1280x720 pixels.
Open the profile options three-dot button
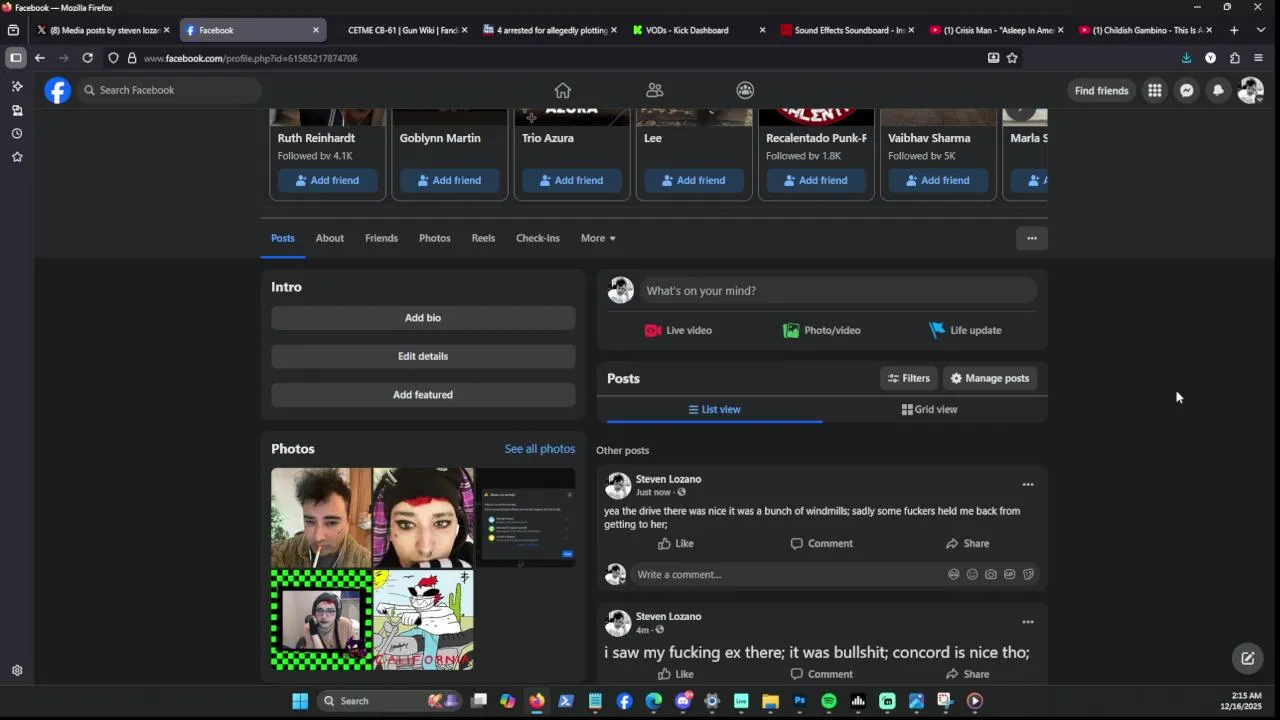tap(1032, 238)
